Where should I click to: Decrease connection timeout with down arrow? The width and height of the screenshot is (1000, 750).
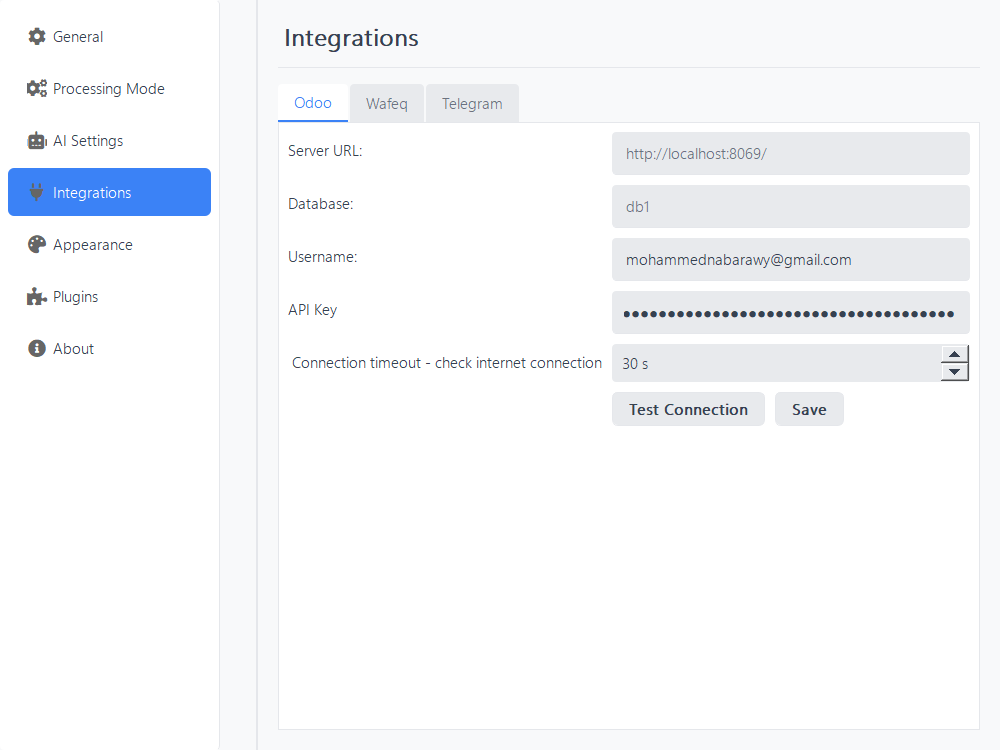tap(955, 372)
